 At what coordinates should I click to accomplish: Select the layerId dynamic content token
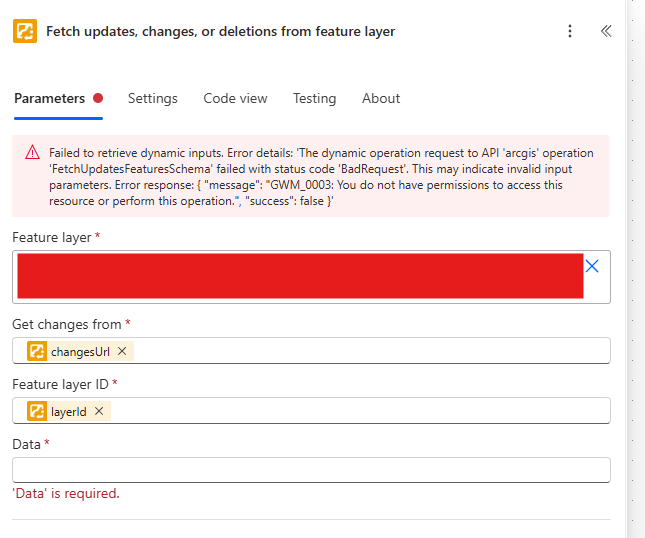coord(69,411)
